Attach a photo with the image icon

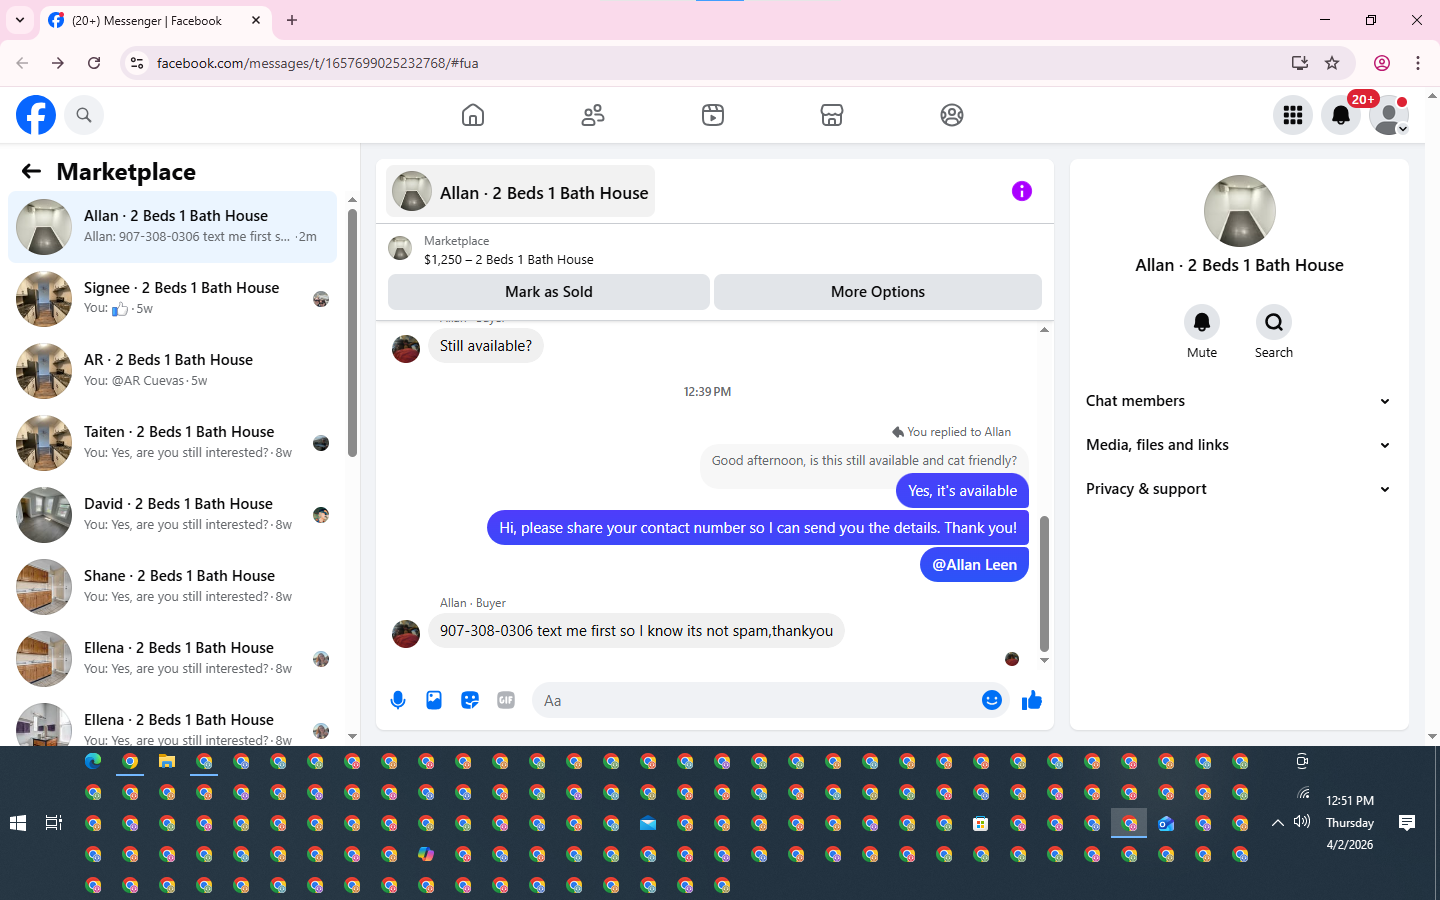click(434, 700)
